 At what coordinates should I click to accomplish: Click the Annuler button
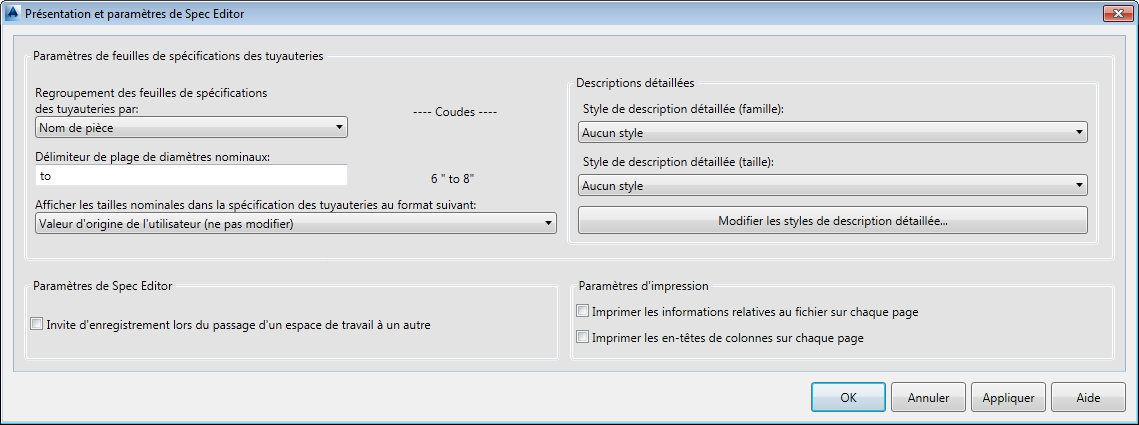click(x=928, y=397)
